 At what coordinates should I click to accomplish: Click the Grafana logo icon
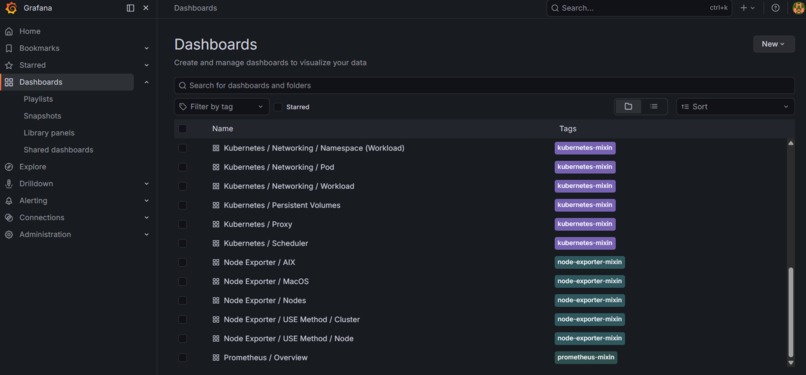point(11,8)
